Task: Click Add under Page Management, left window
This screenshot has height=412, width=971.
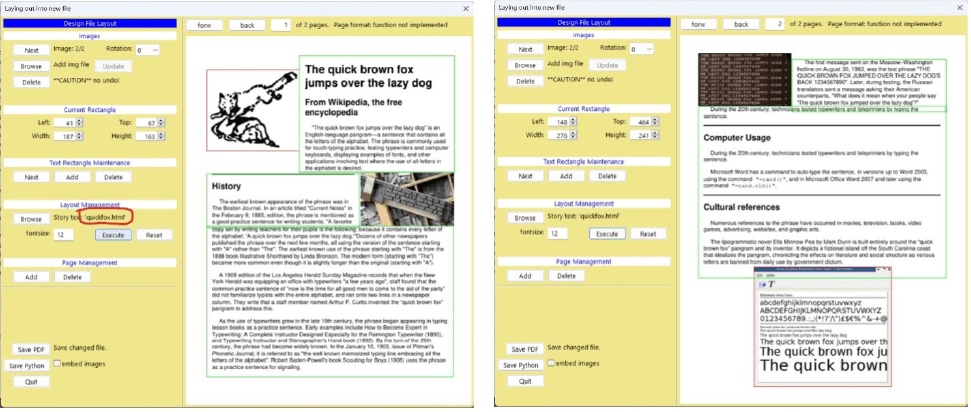Action: 32,277
